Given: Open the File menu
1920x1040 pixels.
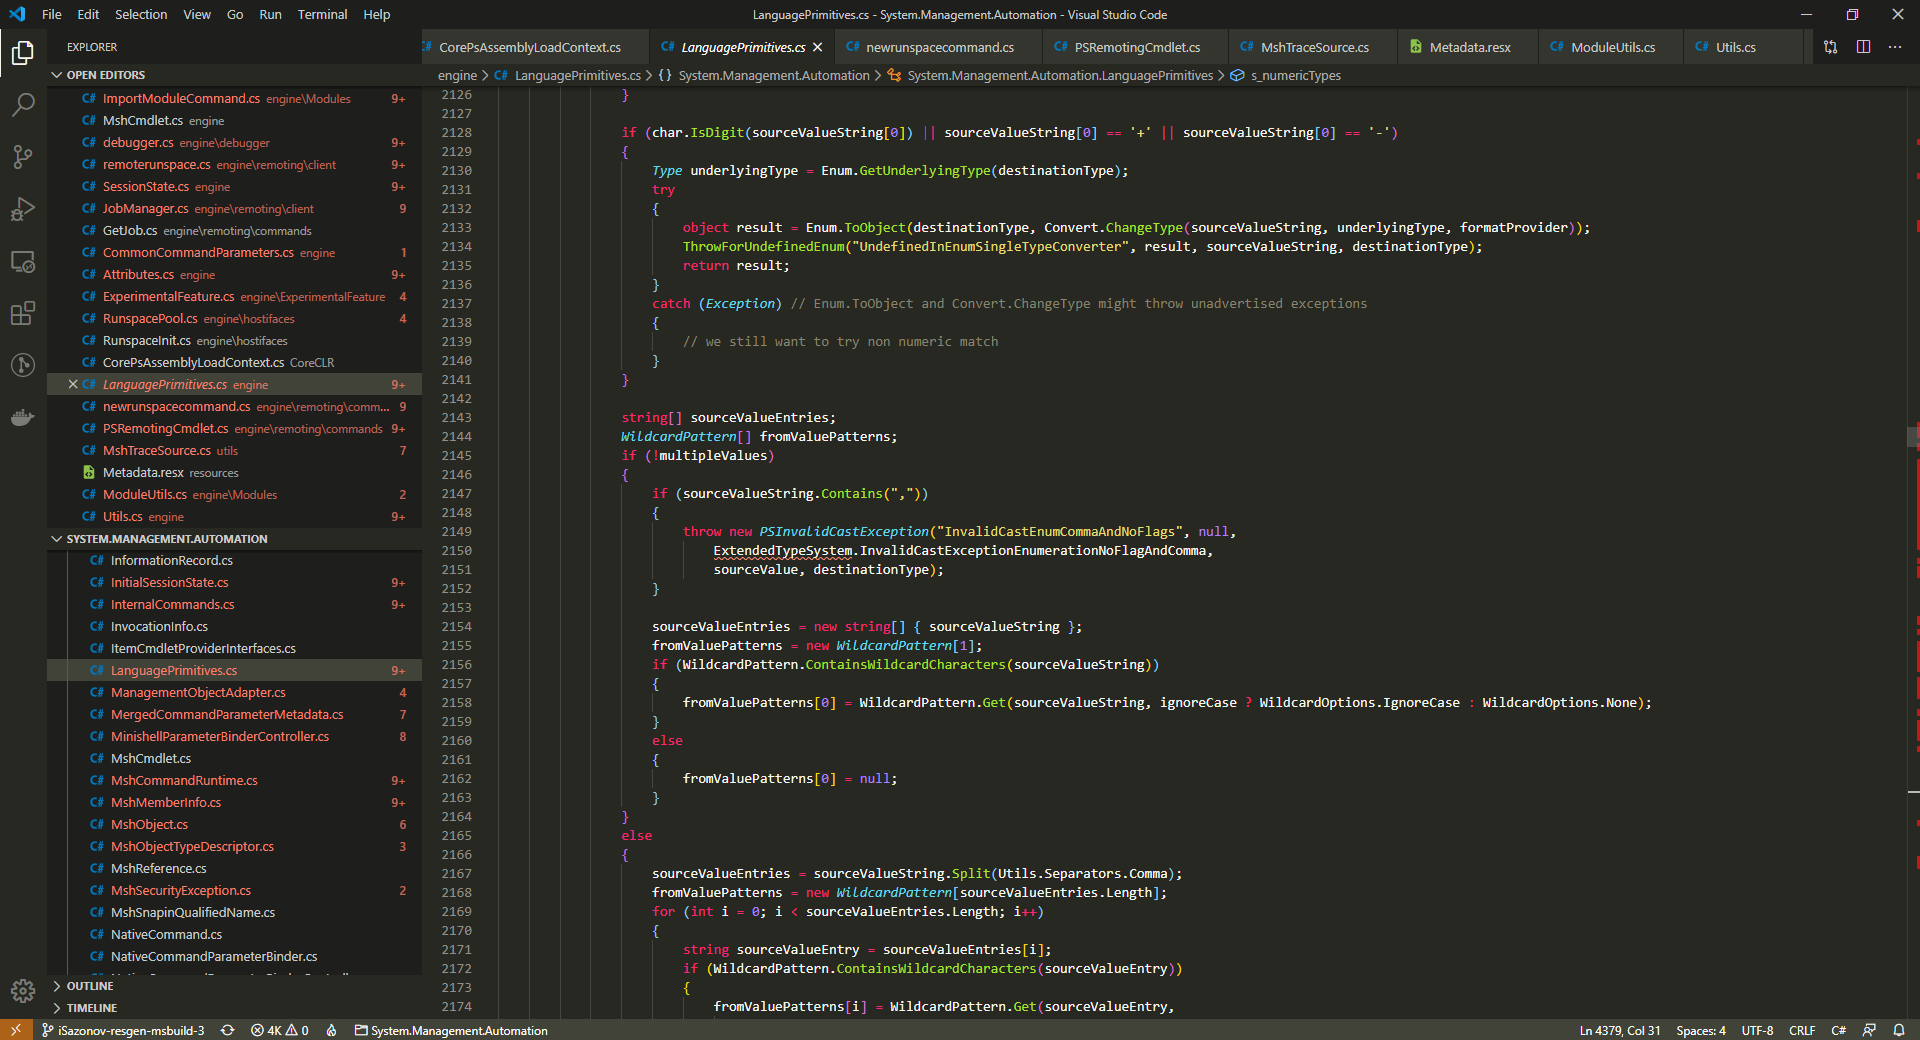Looking at the screenshot, I should (52, 14).
